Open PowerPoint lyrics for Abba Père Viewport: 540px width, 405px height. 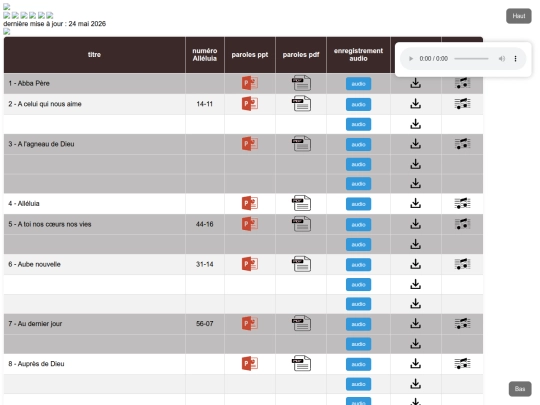pos(250,83)
